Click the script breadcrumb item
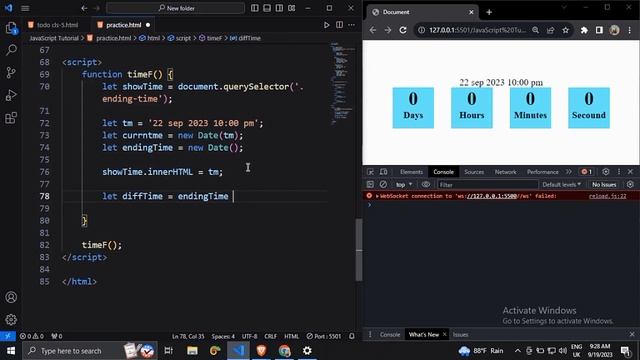 pyautogui.click(x=179, y=38)
